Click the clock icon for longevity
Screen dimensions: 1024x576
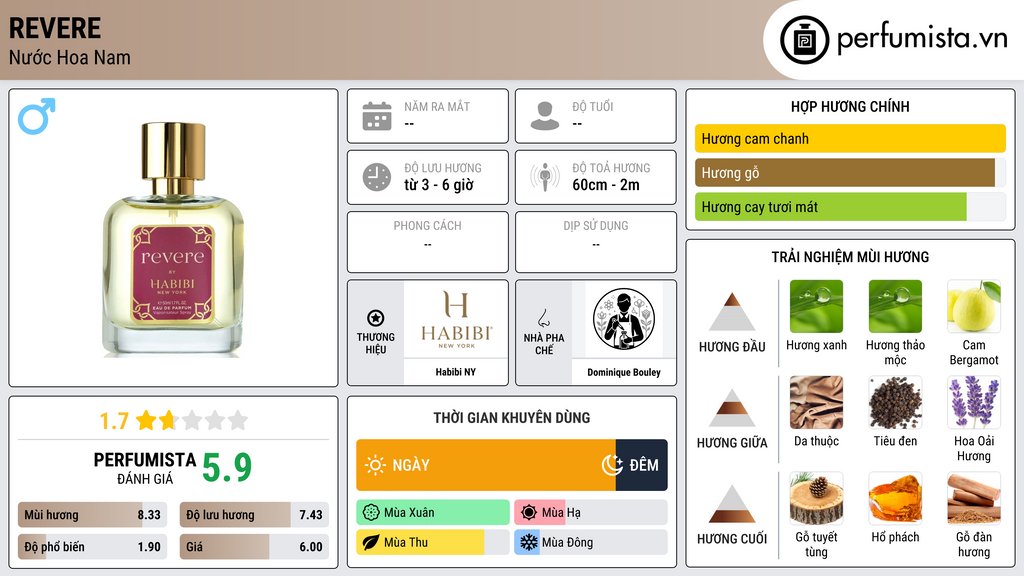coord(377,177)
